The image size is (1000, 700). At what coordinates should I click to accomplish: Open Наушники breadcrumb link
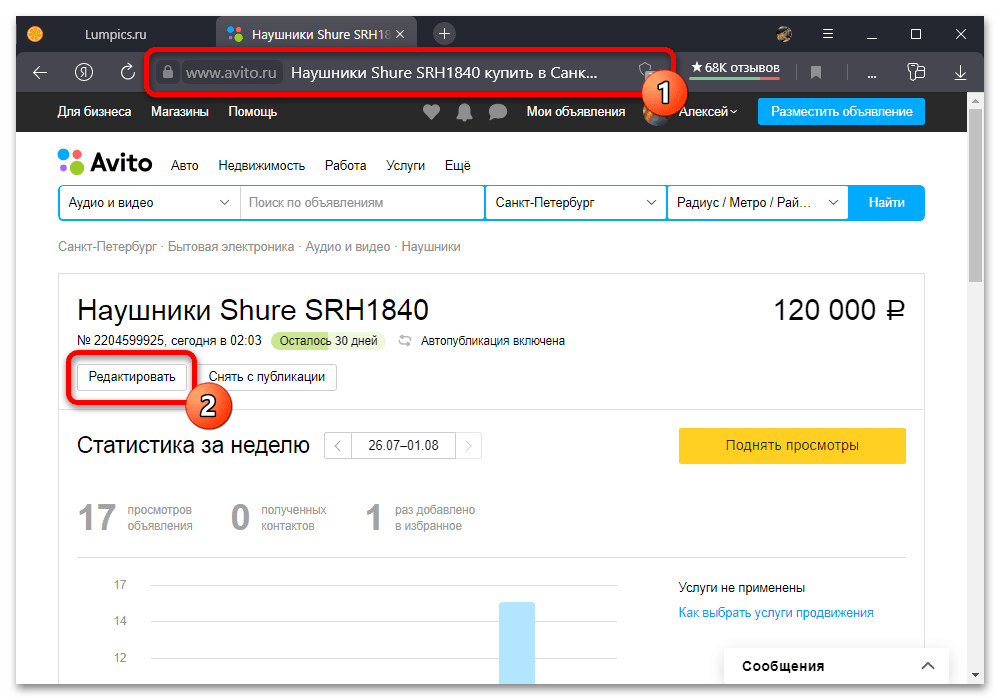click(430, 247)
